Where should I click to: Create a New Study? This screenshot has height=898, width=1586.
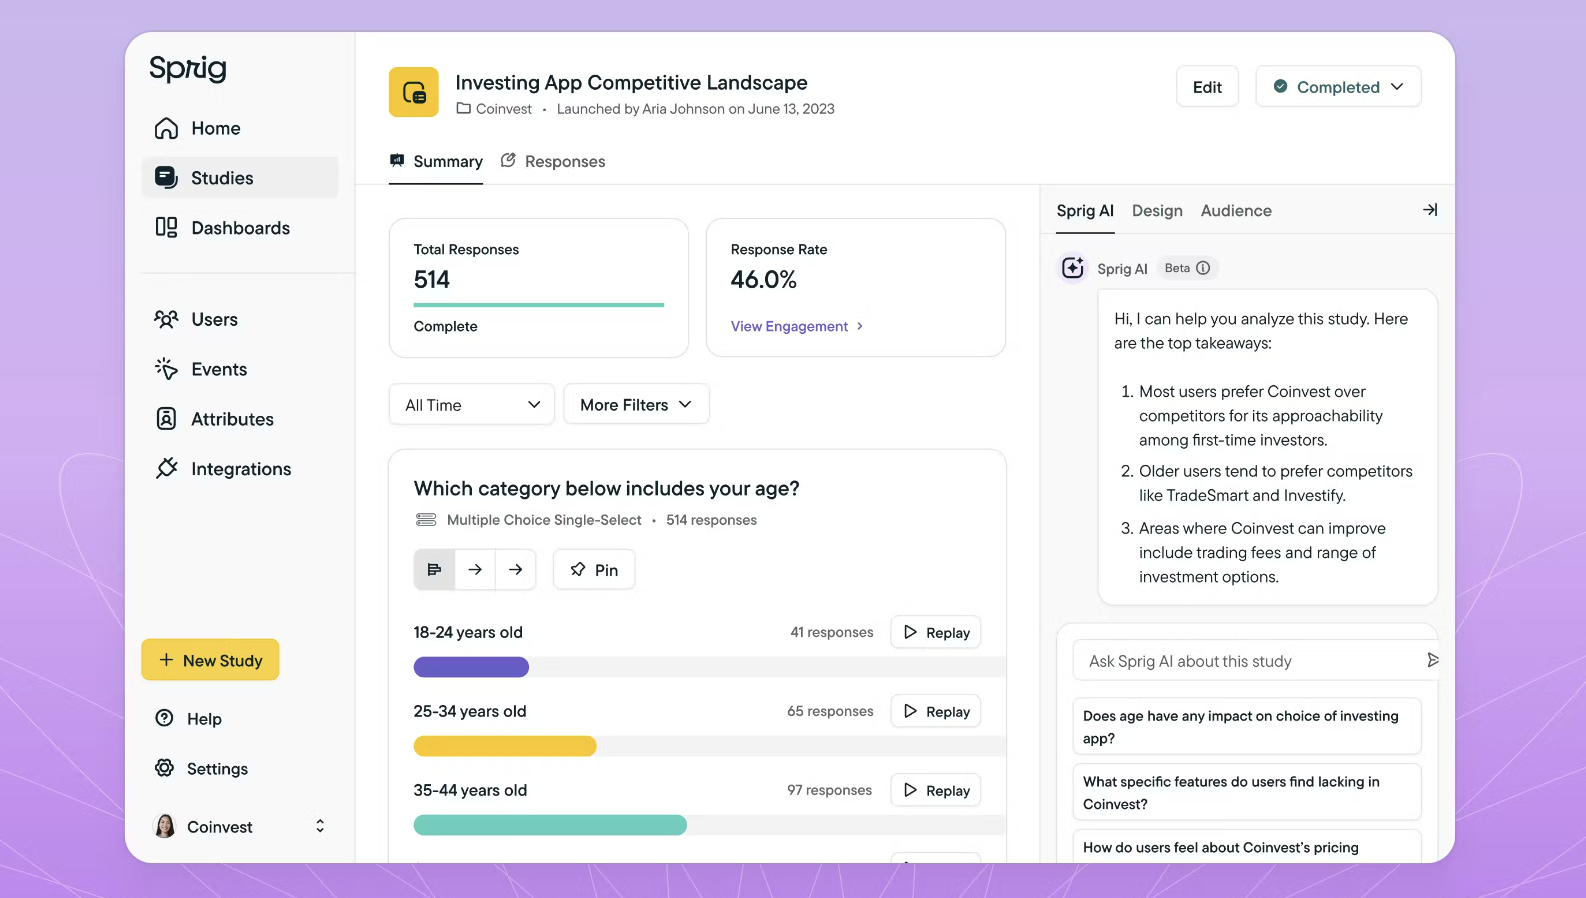210,660
